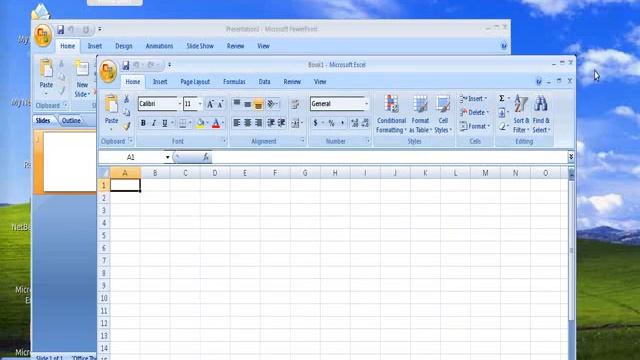Open Excel View tab
Viewport: 640px width, 360px height.
(x=320, y=82)
